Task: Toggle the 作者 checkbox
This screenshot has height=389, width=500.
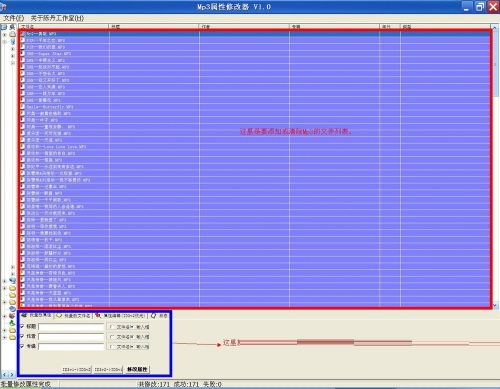Action: [x=22, y=336]
